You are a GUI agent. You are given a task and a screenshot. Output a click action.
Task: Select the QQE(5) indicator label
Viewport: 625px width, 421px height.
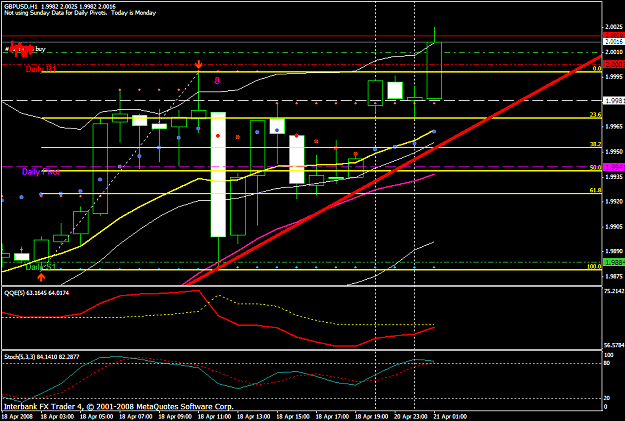[36, 293]
